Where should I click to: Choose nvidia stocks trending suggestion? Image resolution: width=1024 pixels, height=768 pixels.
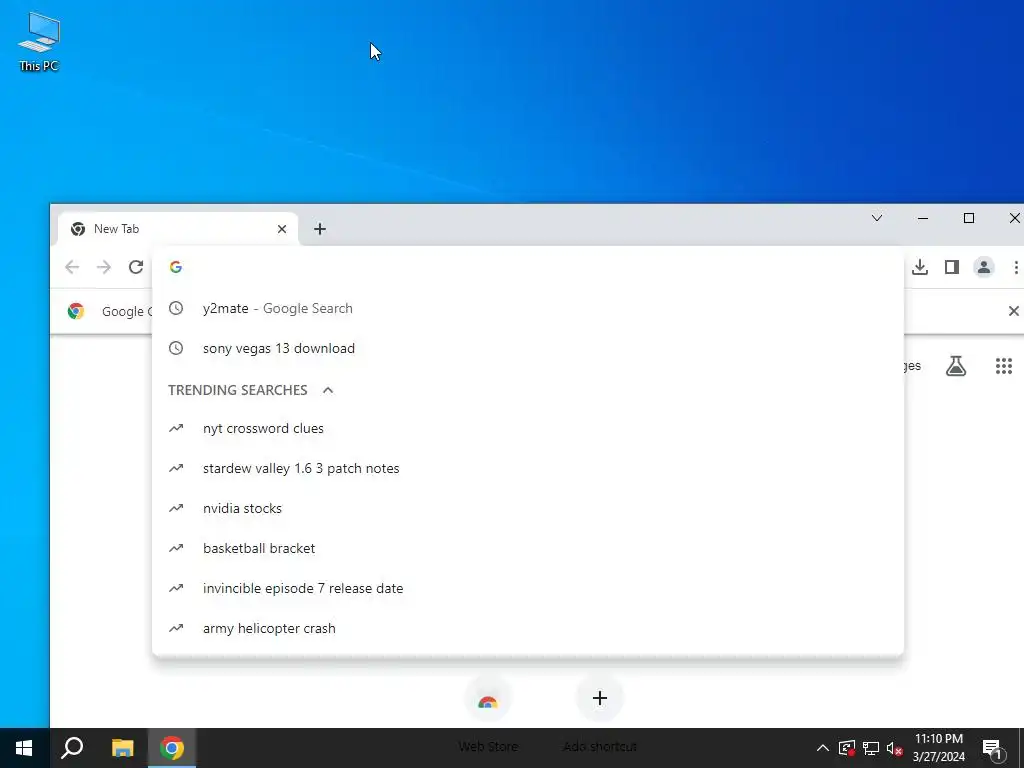pyautogui.click(x=528, y=508)
